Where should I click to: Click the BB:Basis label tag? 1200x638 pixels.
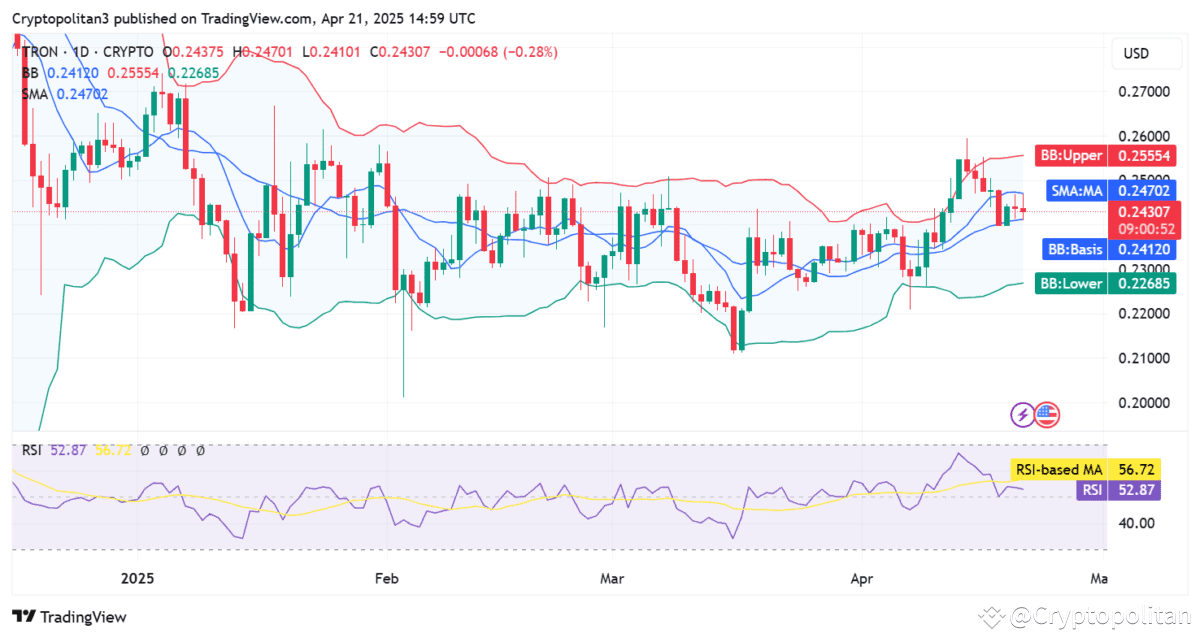click(x=1073, y=250)
